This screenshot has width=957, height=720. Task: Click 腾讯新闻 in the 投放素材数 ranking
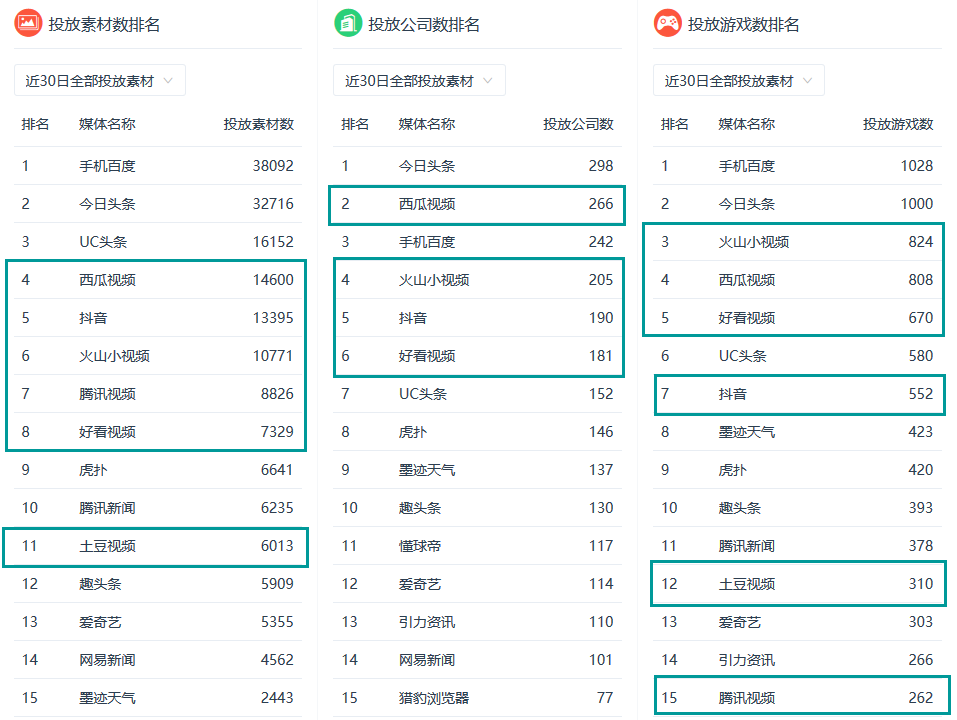pyautogui.click(x=107, y=508)
